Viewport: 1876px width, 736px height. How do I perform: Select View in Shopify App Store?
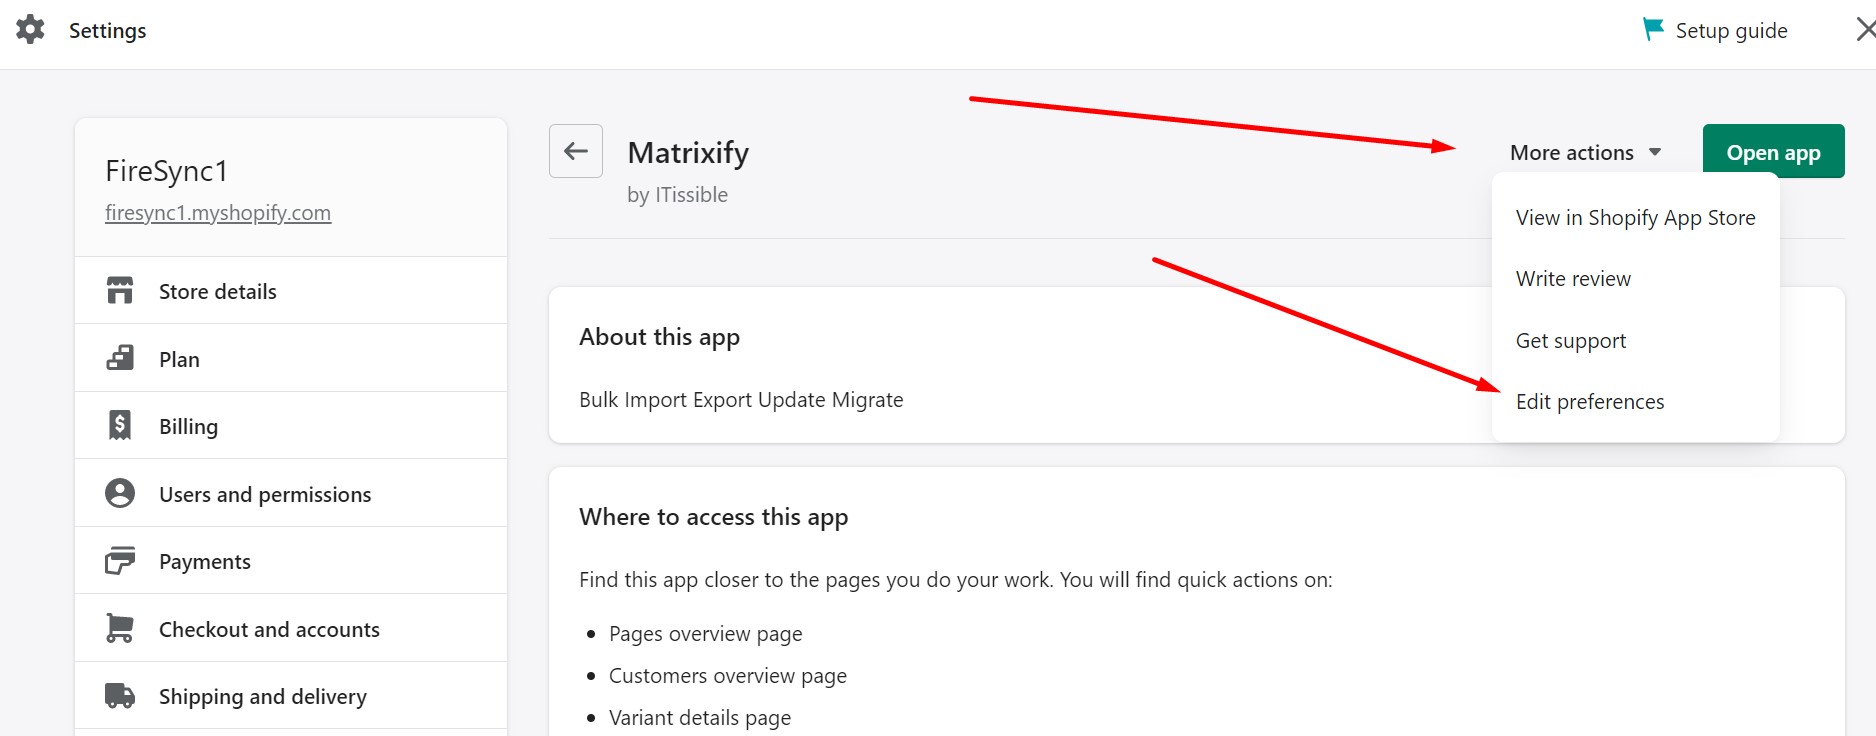tap(1635, 218)
